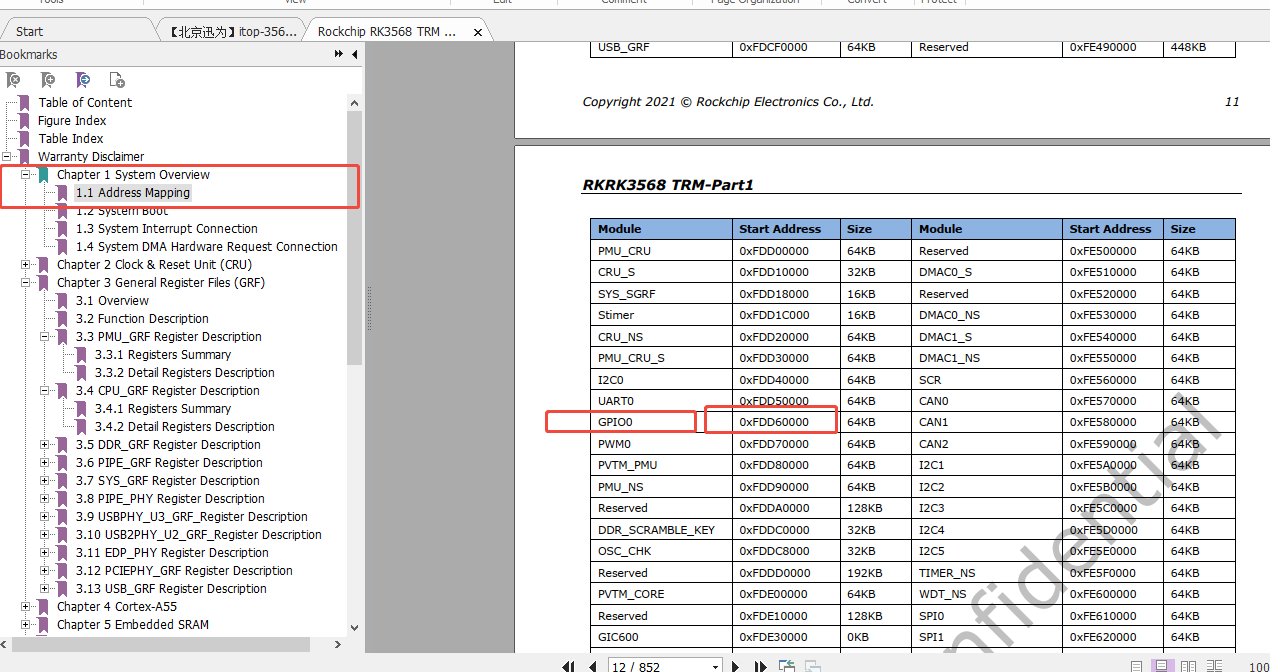The image size is (1270, 672).
Task: Switch to the 北京迅为 itop-356 tab
Action: (x=233, y=31)
